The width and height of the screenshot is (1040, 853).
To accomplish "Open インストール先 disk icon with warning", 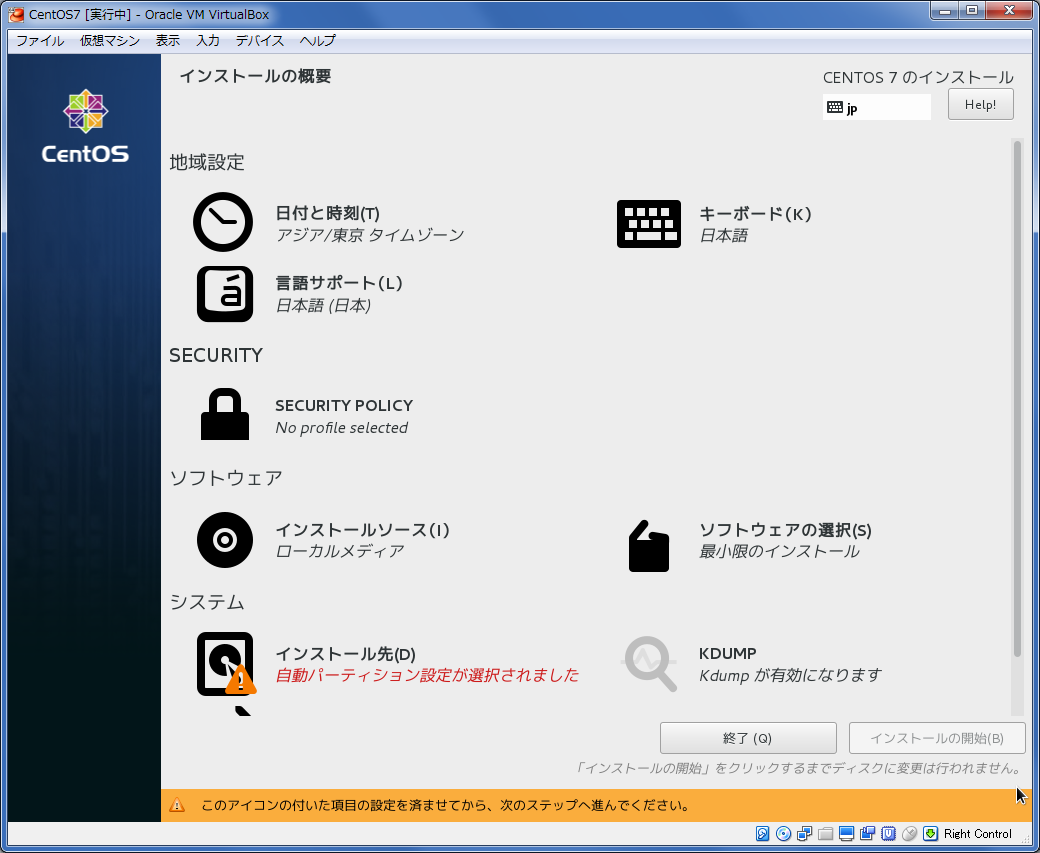I will click(225, 664).
